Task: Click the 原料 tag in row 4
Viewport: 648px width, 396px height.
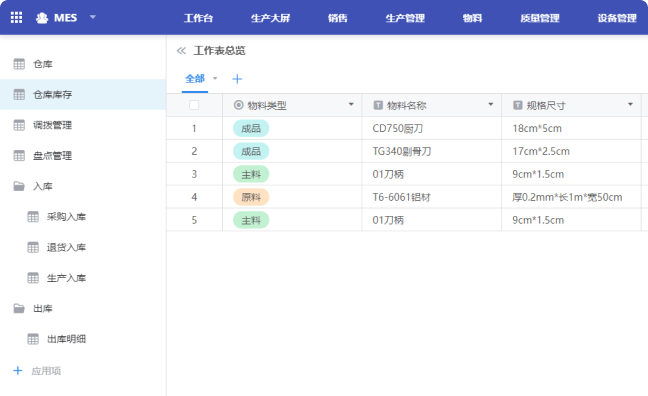Action: coord(251,197)
